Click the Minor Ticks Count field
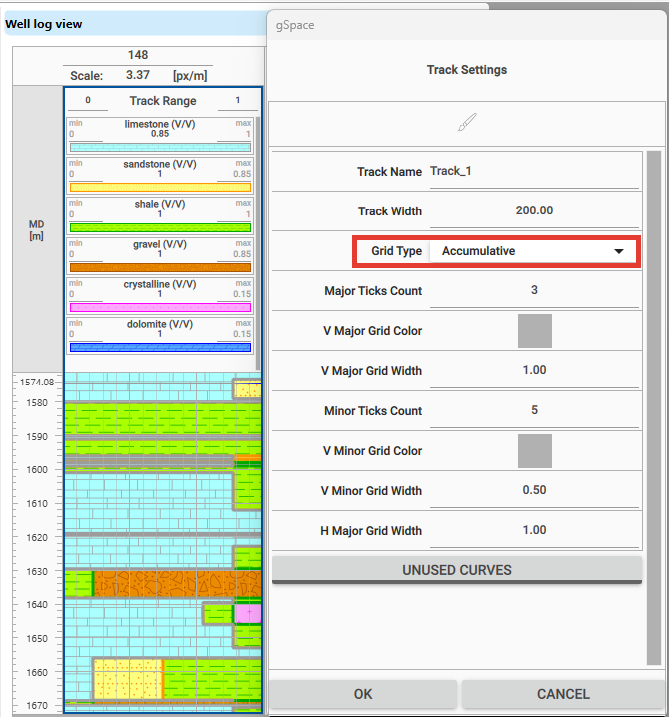669x717 pixels. click(x=534, y=411)
